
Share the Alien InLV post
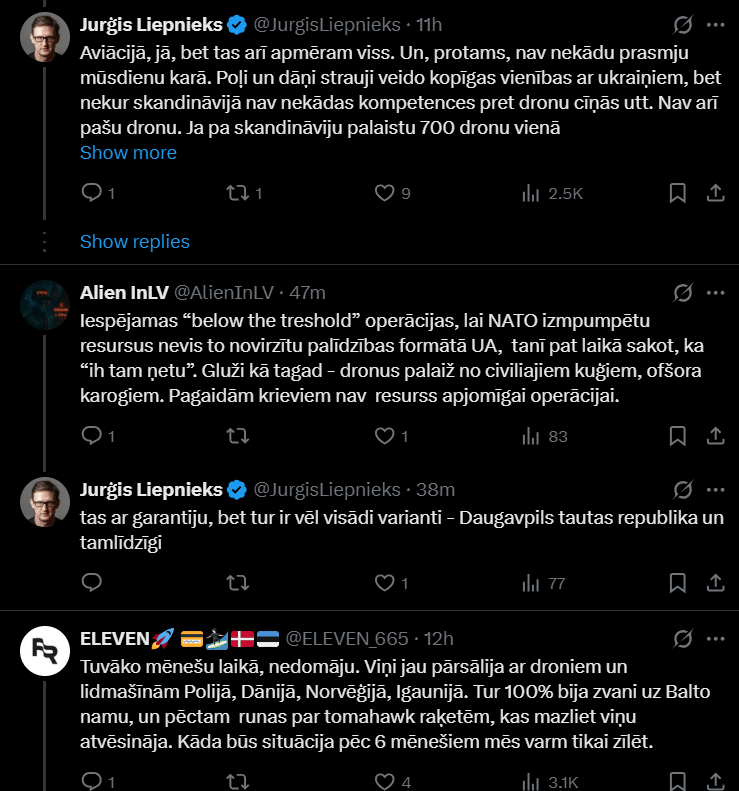click(x=715, y=436)
